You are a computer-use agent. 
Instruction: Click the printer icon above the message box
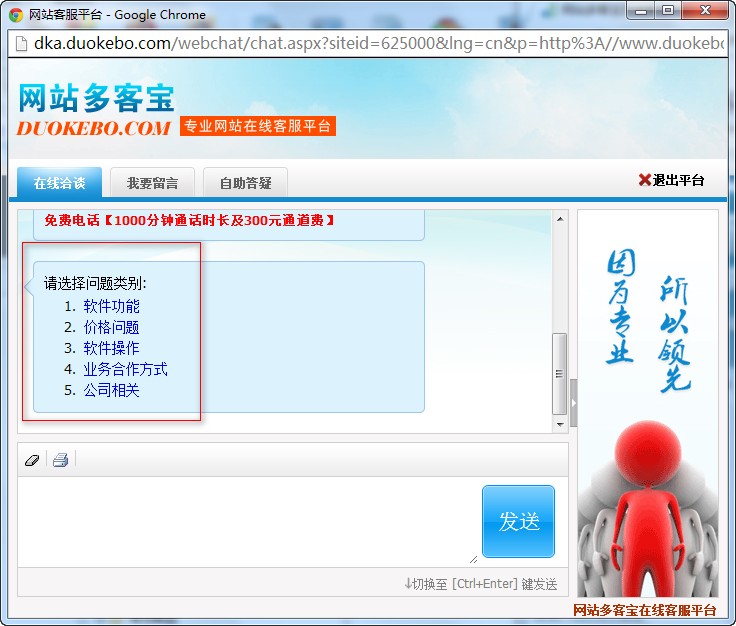click(60, 460)
